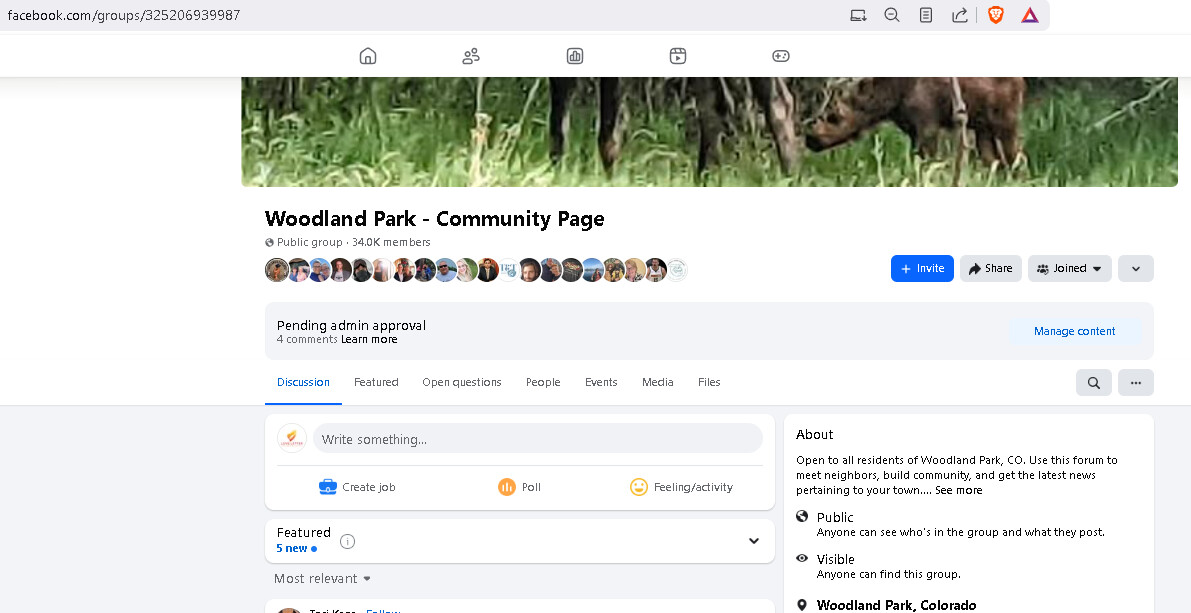Open the browser zoom magnifier icon
This screenshot has height=613, width=1191.
click(892, 15)
